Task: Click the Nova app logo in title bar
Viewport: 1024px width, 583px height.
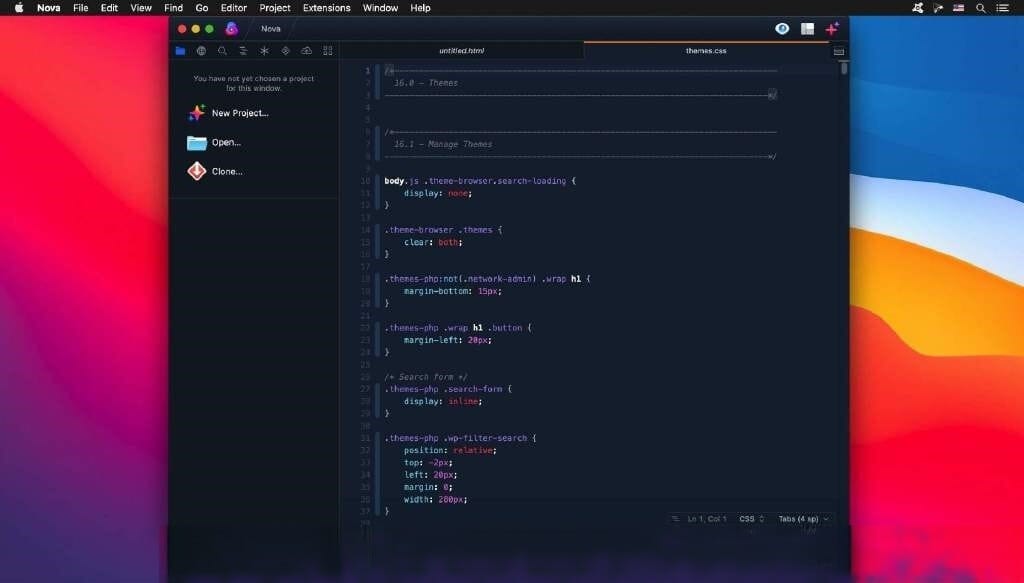Action: tap(231, 29)
